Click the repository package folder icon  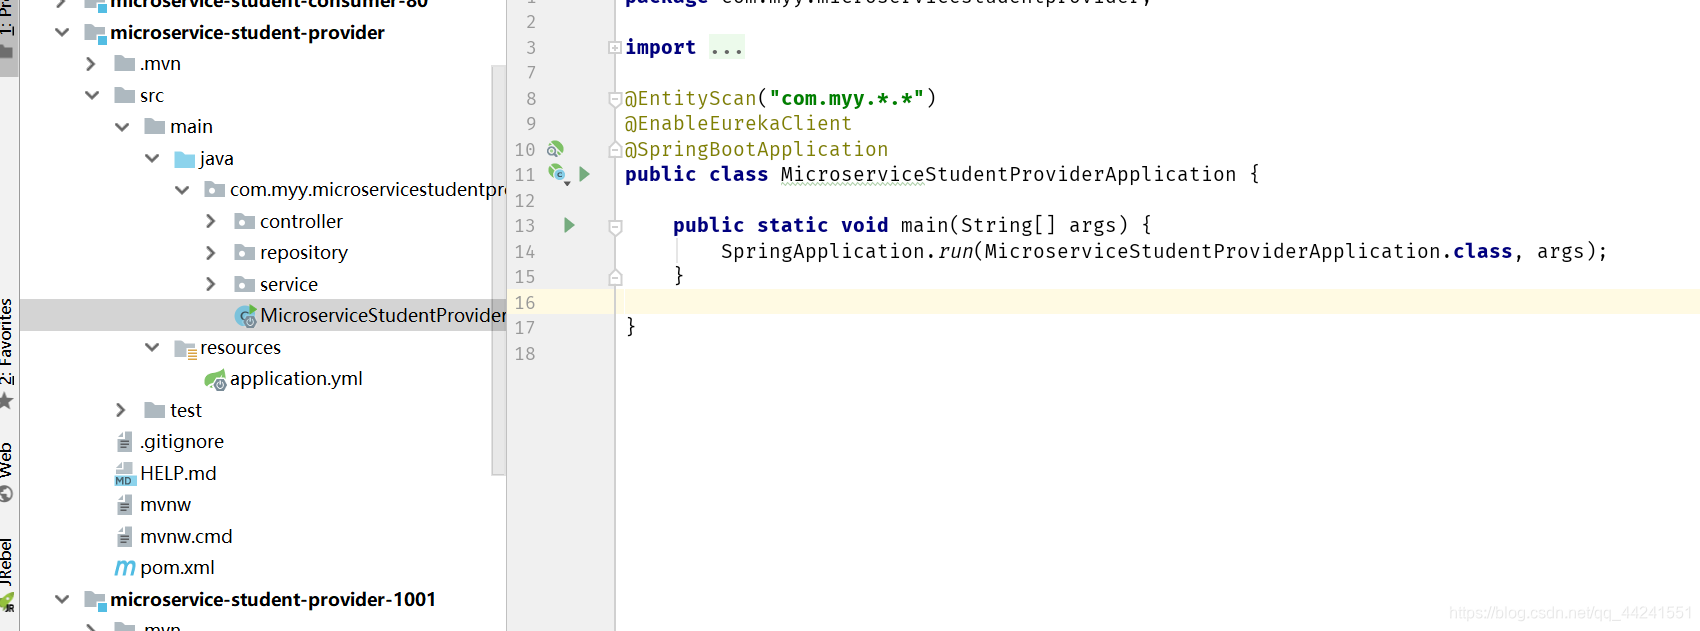244,253
